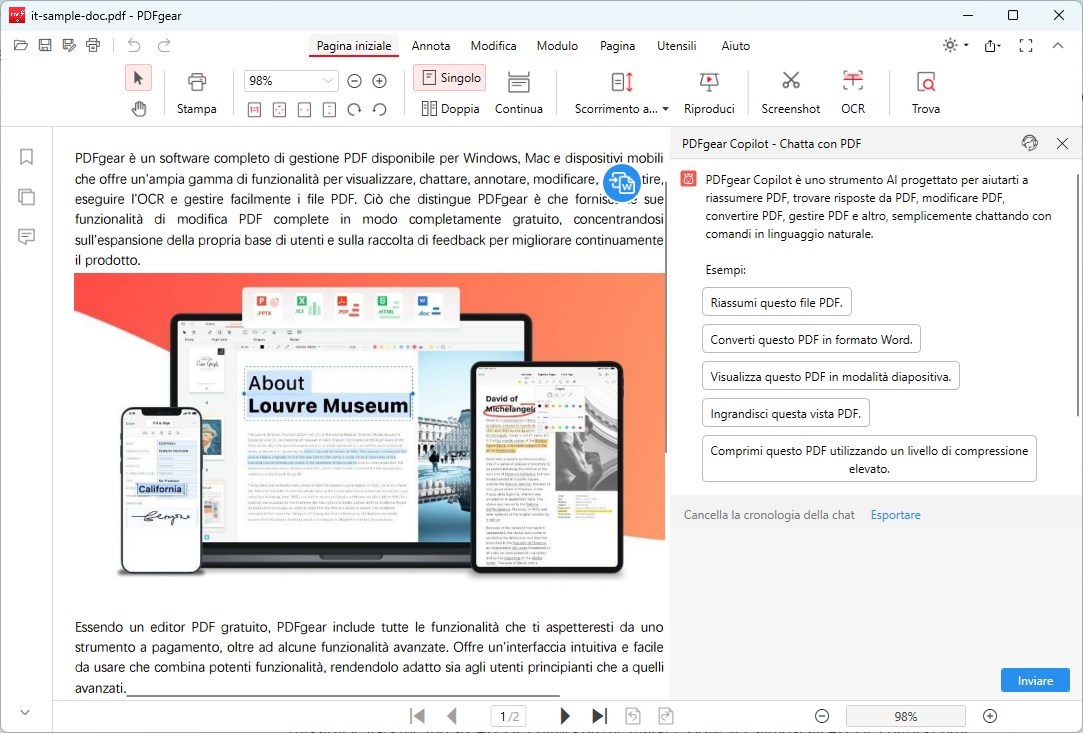Collapse the ribbon with the chevron

1058,45
